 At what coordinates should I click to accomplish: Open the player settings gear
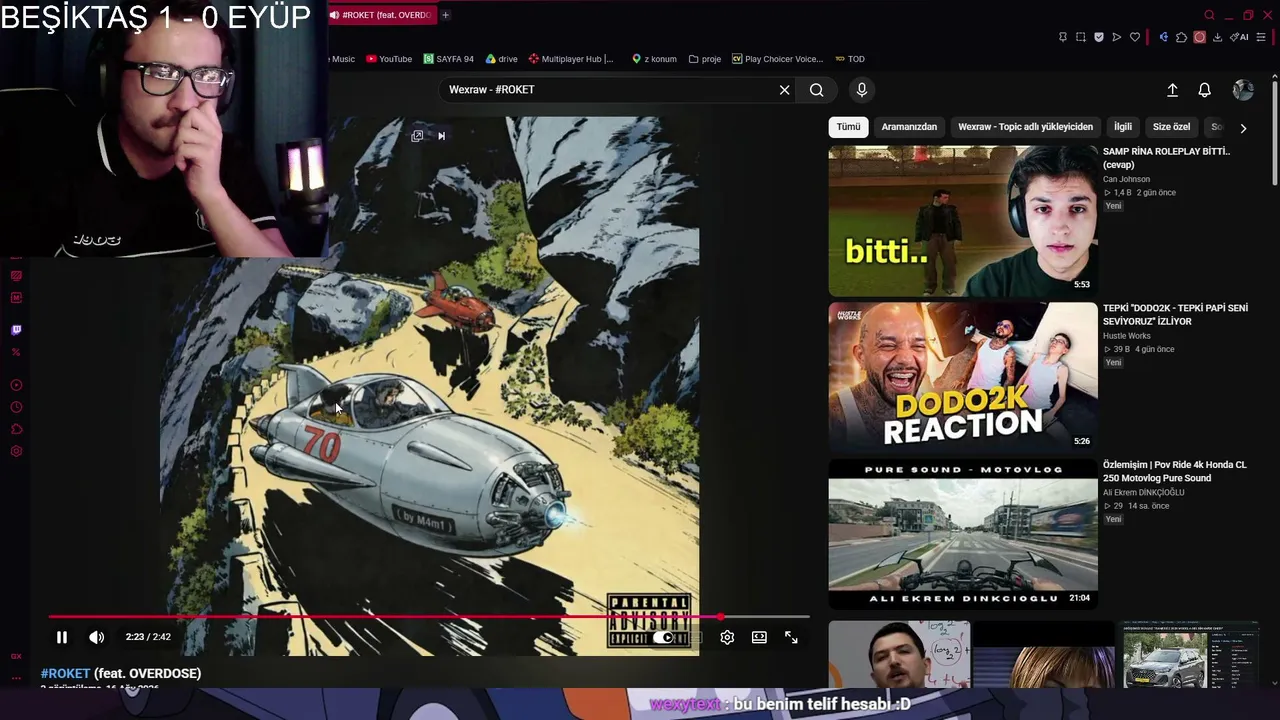click(727, 637)
